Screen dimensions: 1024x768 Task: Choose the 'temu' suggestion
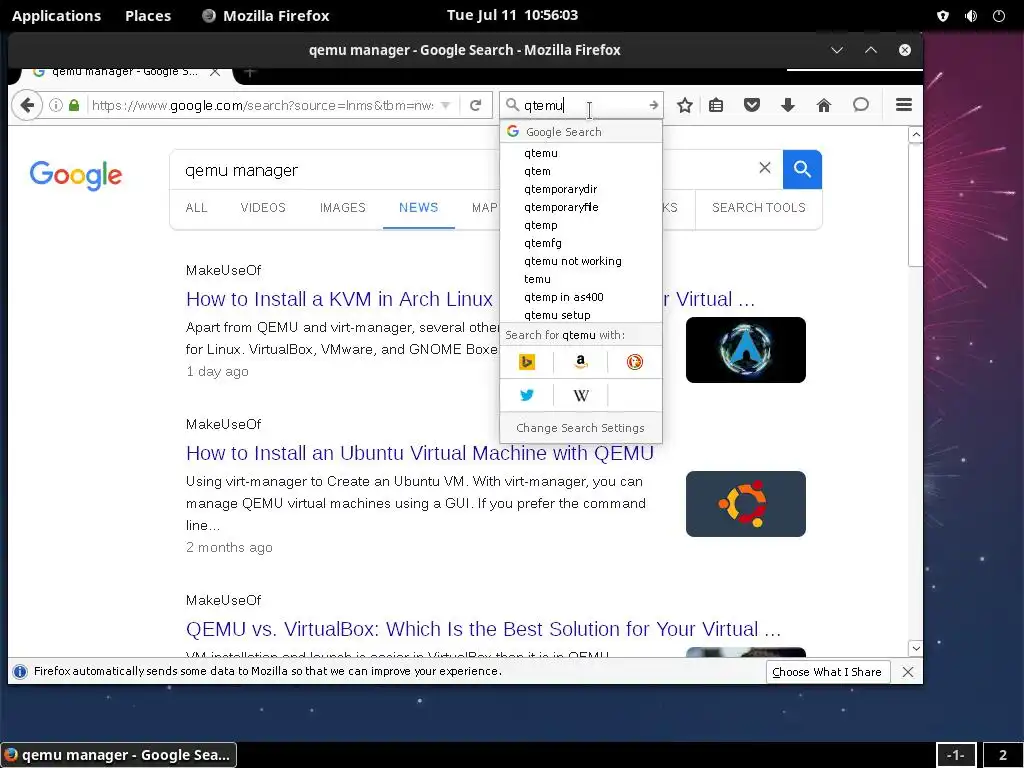(581, 279)
